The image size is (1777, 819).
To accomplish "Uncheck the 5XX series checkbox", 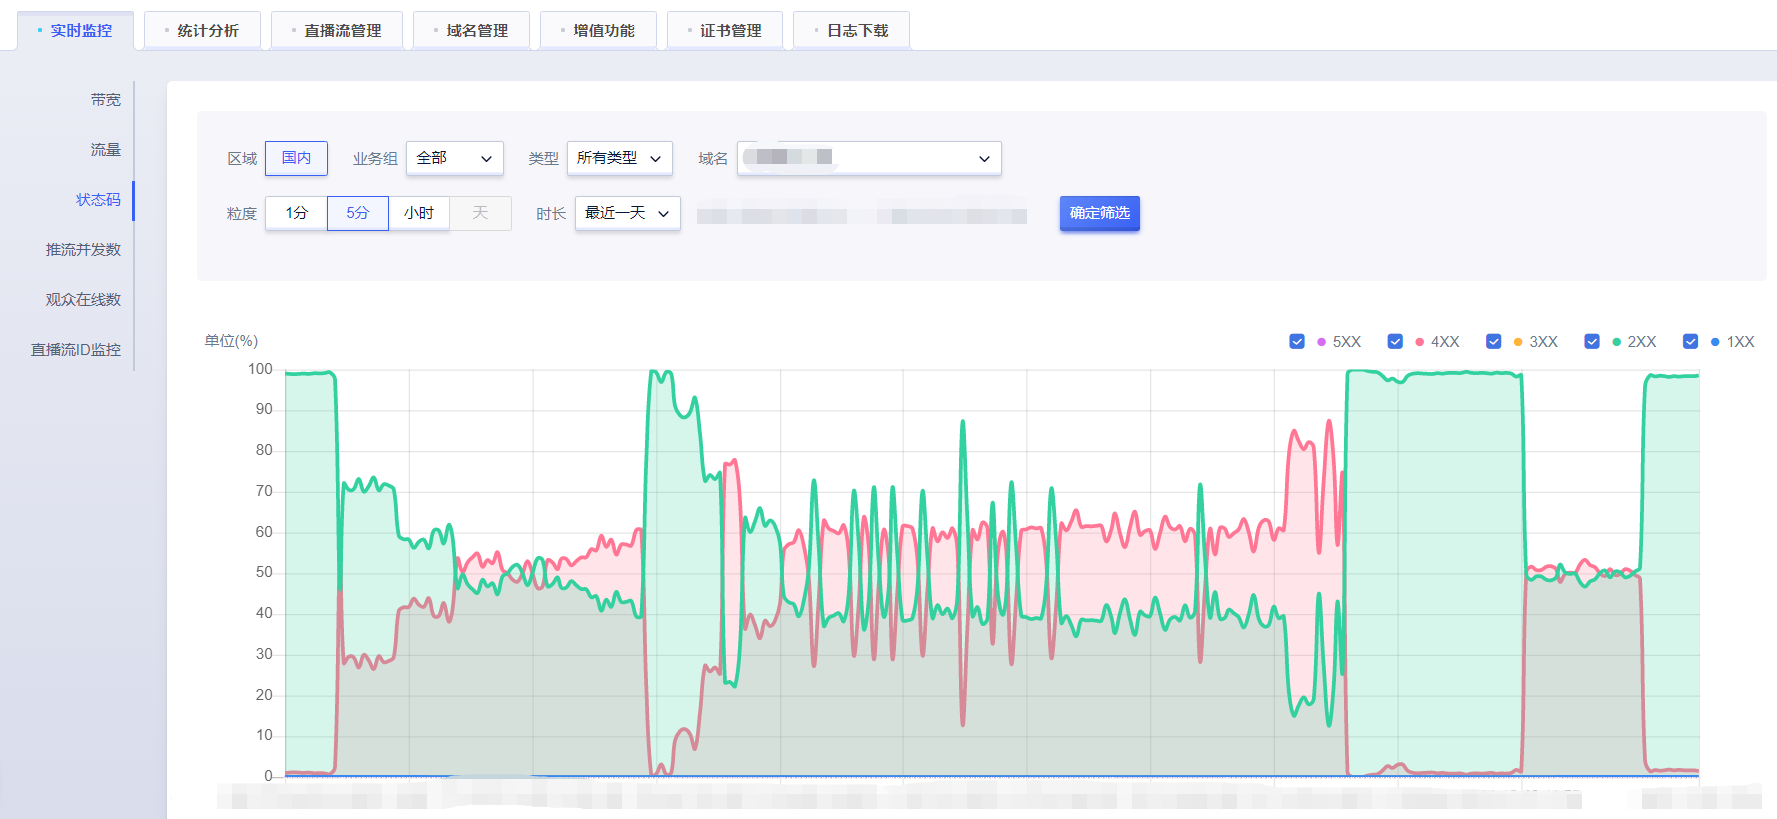I will 1297,342.
